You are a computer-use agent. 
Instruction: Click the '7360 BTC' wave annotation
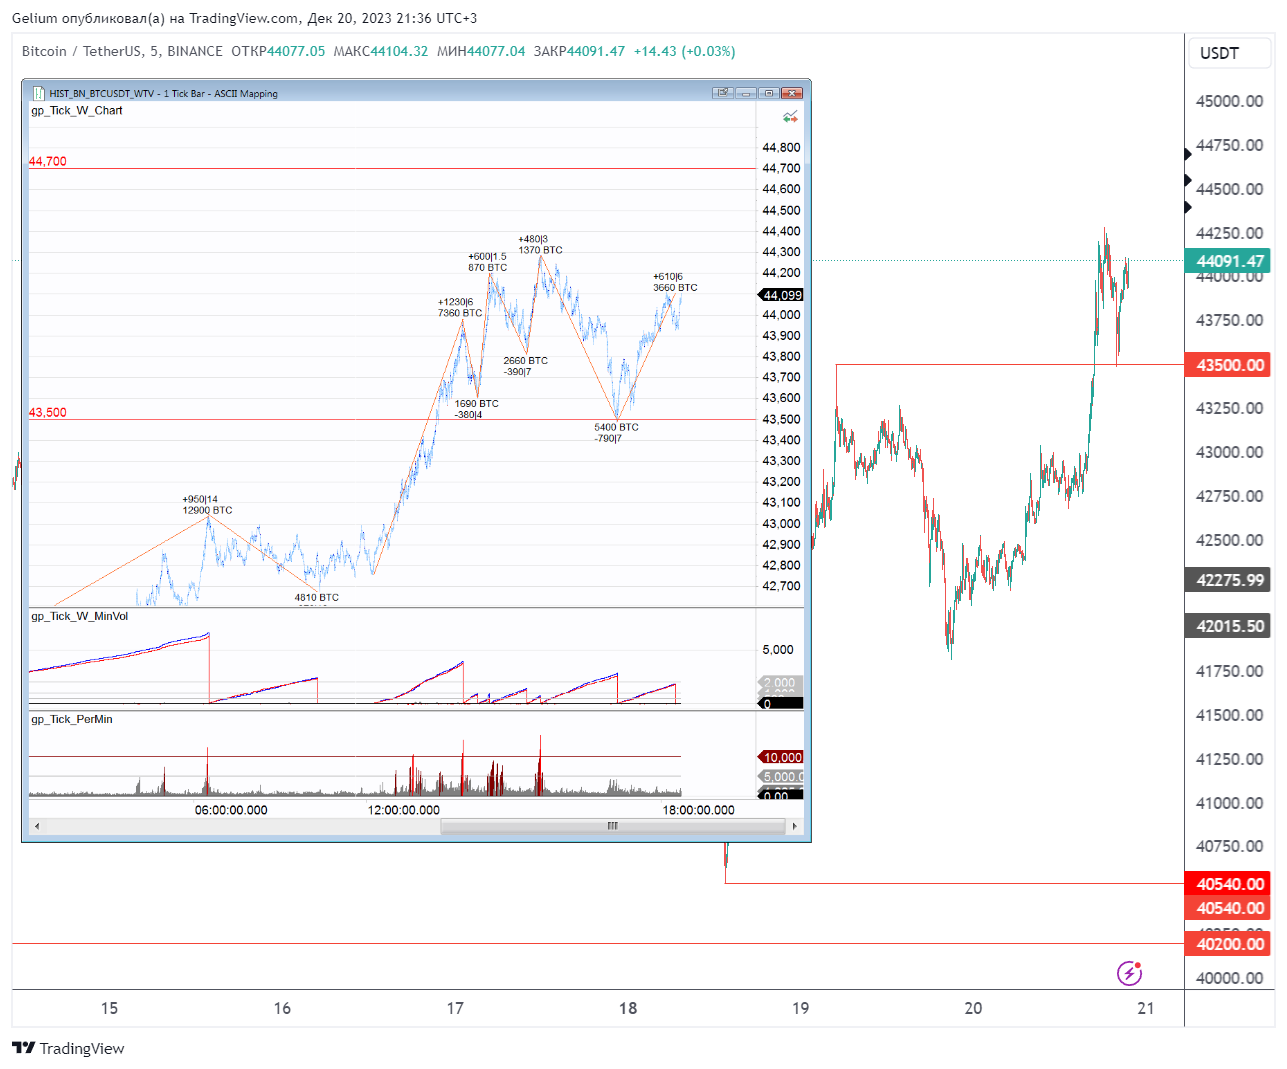coord(460,313)
